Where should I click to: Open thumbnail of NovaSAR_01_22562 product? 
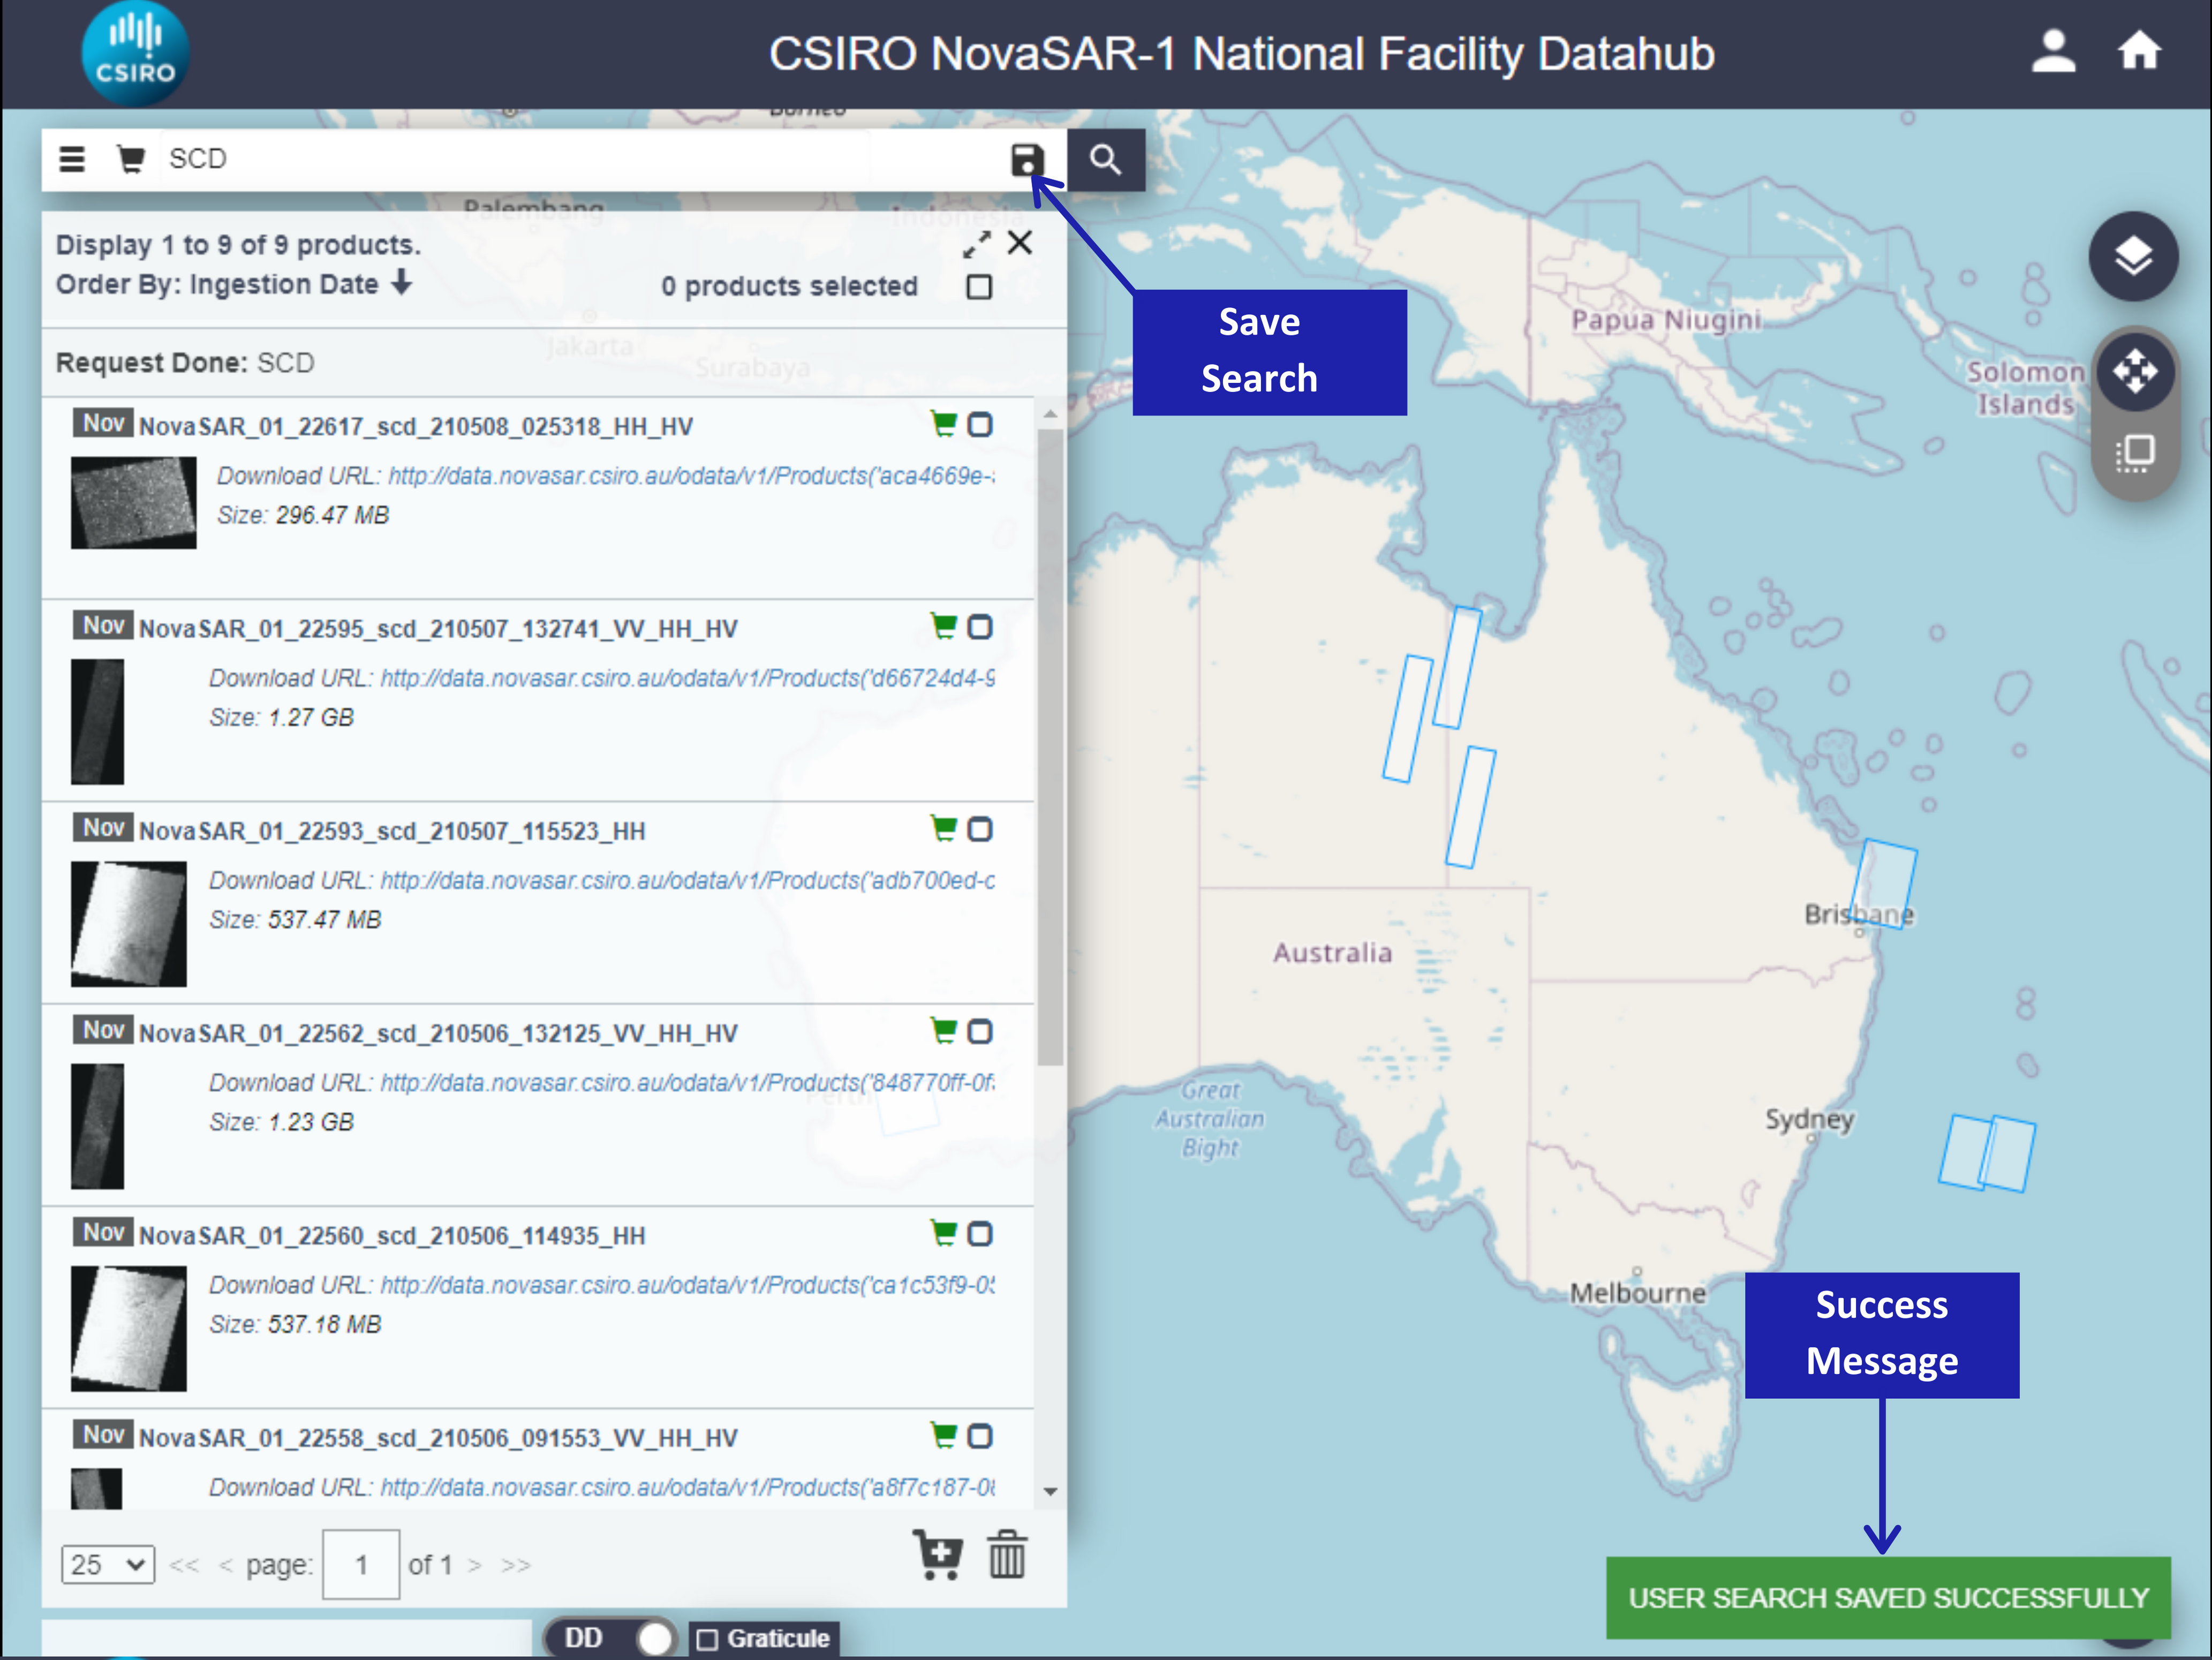click(97, 1126)
